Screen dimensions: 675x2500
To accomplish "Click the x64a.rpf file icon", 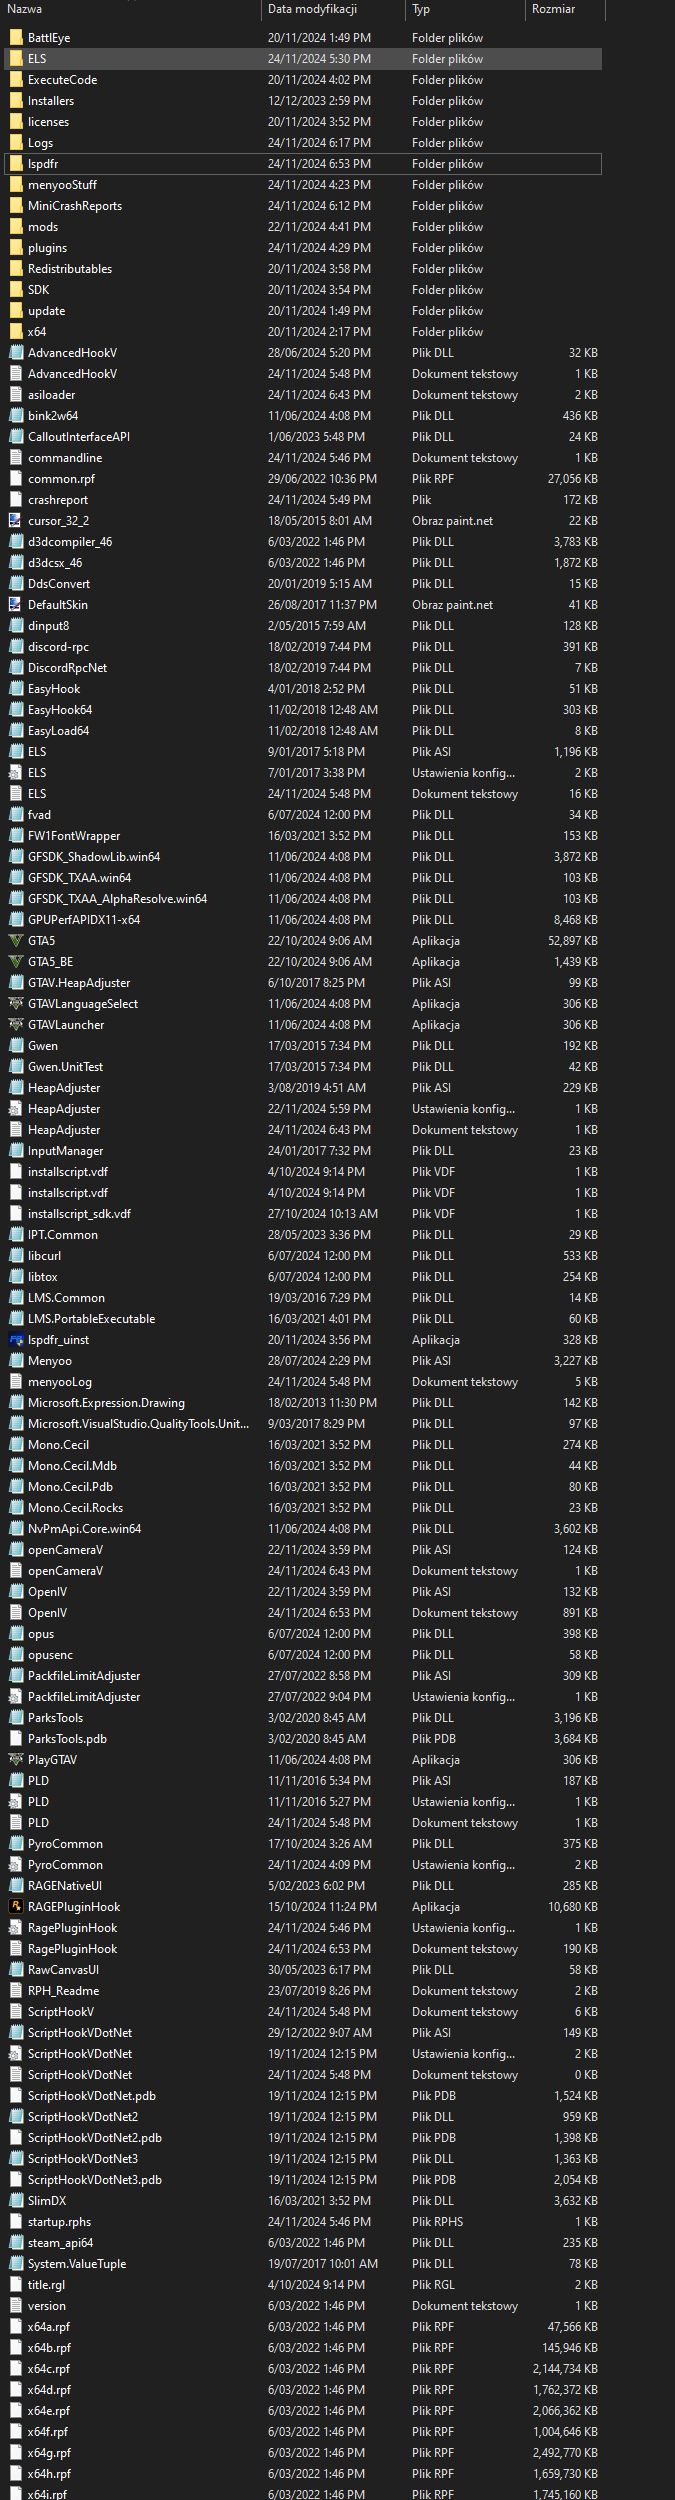I will (15, 2327).
